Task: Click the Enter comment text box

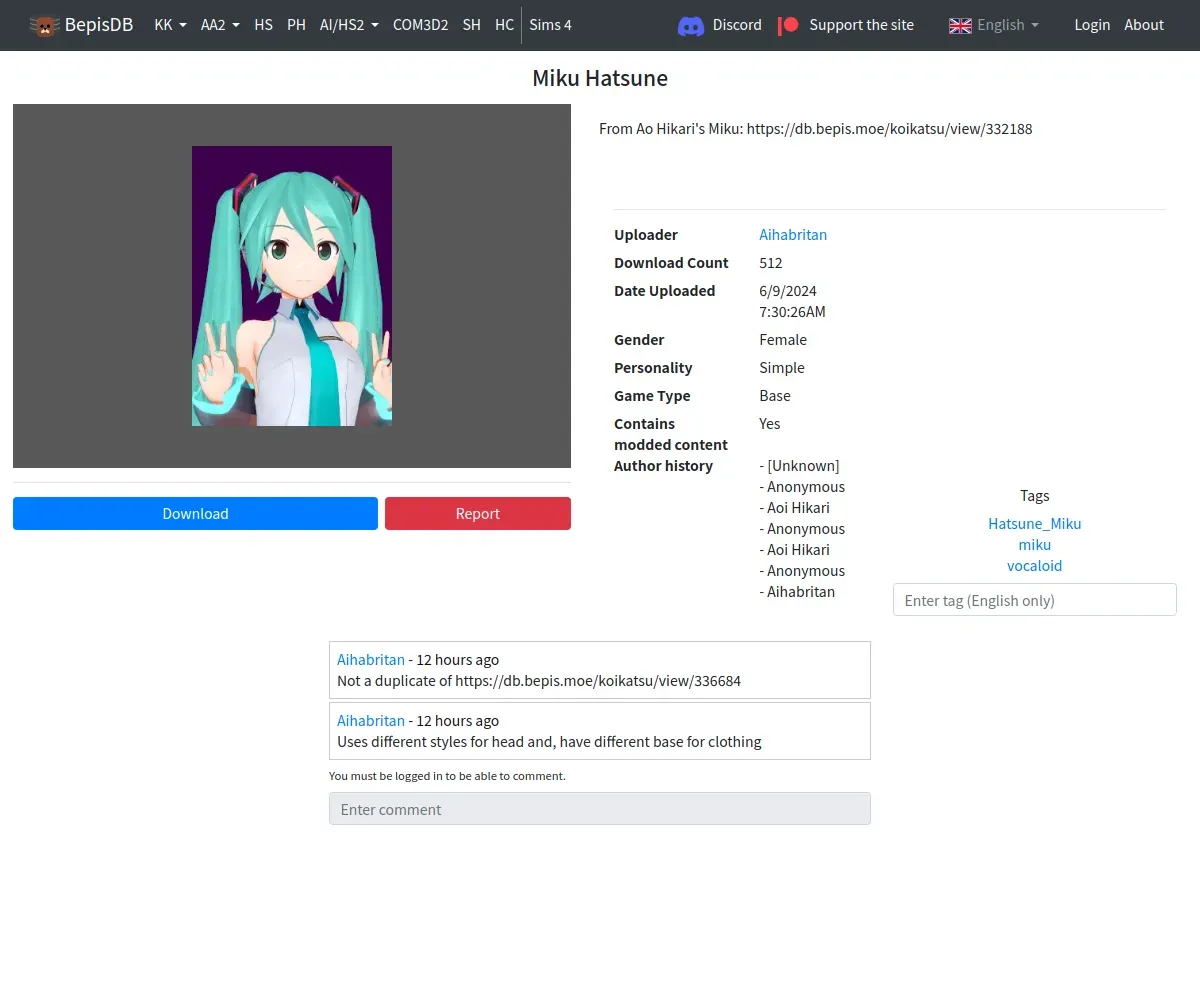Action: pyautogui.click(x=599, y=809)
